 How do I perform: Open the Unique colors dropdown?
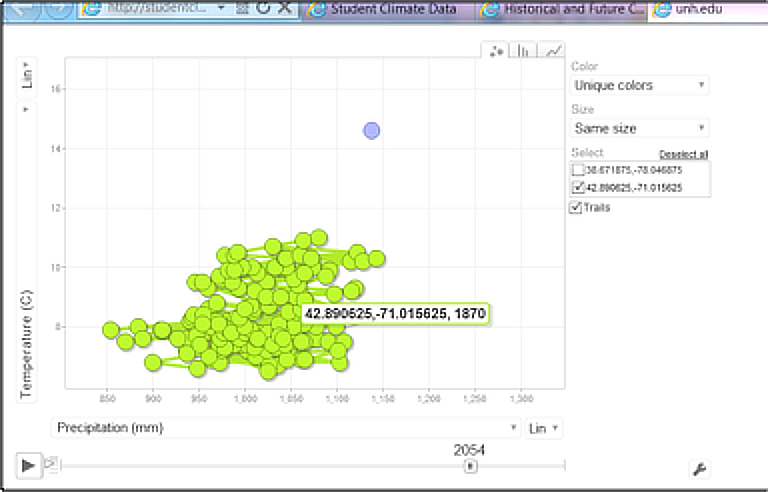[640, 86]
